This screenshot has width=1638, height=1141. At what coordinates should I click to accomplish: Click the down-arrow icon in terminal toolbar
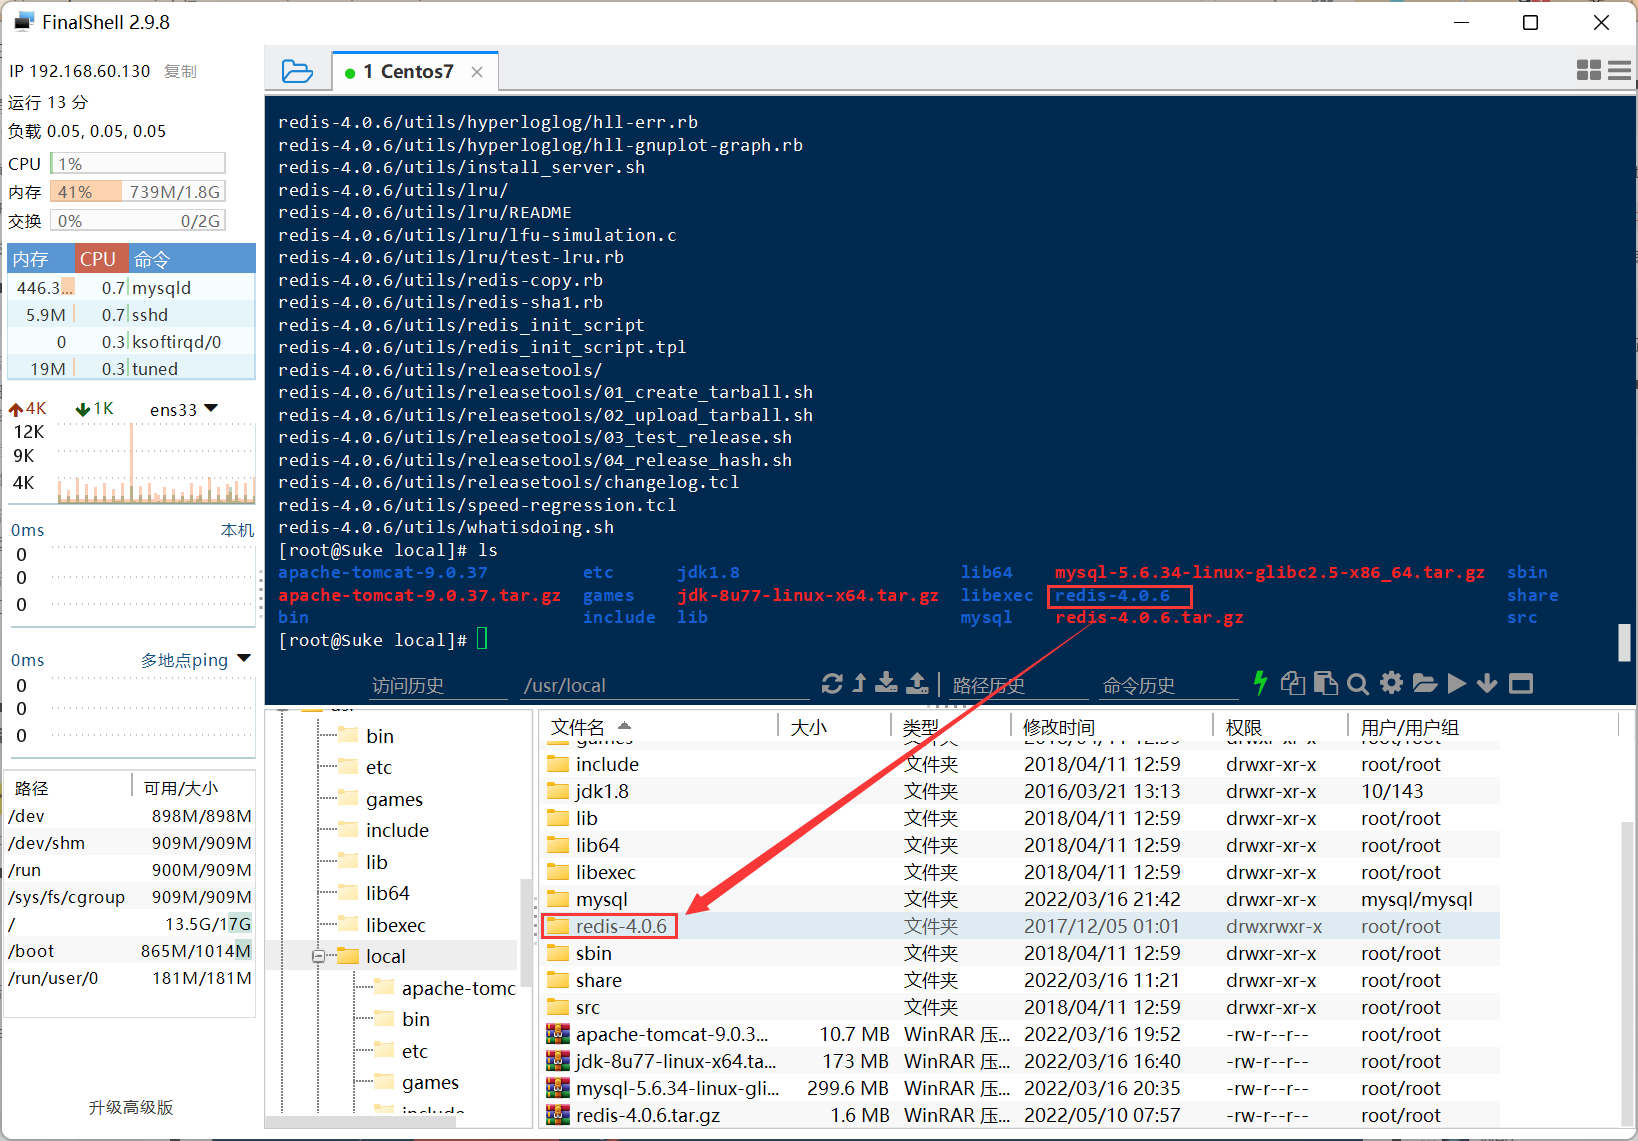(x=1487, y=683)
